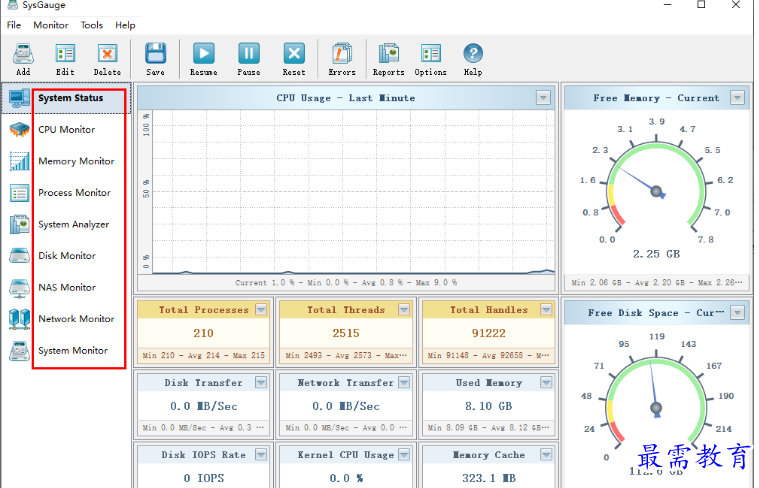Click the CPU Monitor chip icon

pos(19,130)
